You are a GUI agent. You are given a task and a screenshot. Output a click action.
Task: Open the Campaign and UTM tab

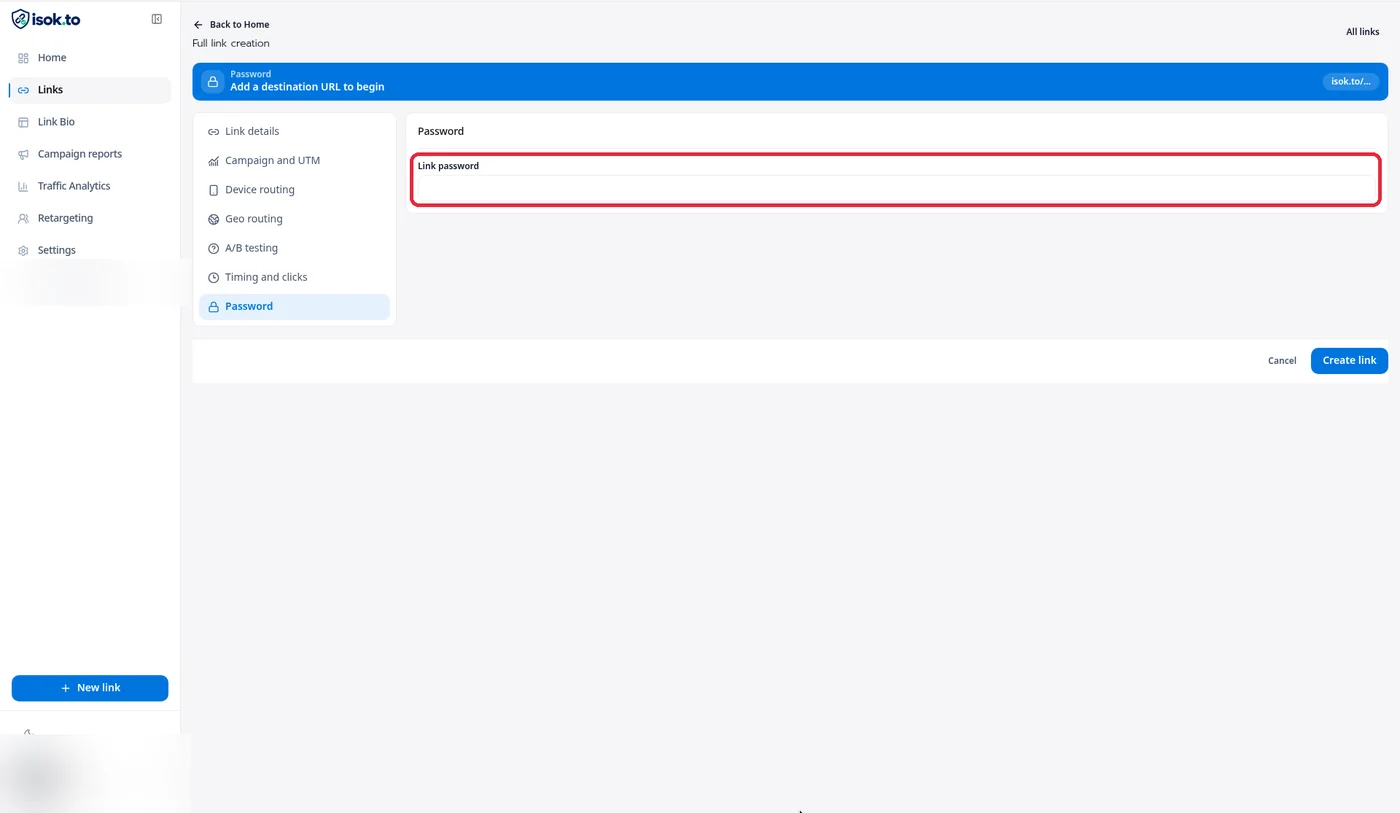tap(294, 160)
